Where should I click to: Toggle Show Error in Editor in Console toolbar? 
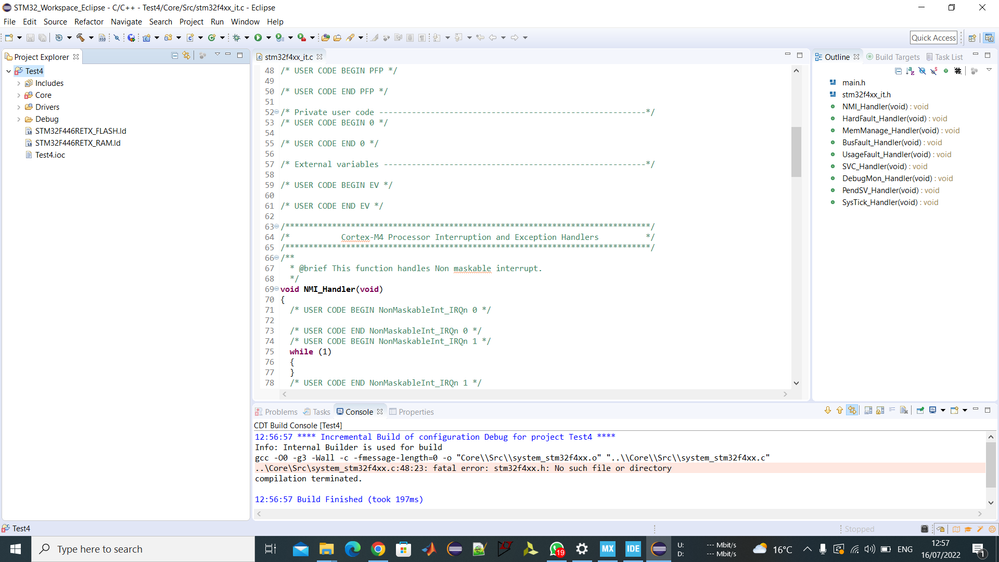[x=852, y=410]
